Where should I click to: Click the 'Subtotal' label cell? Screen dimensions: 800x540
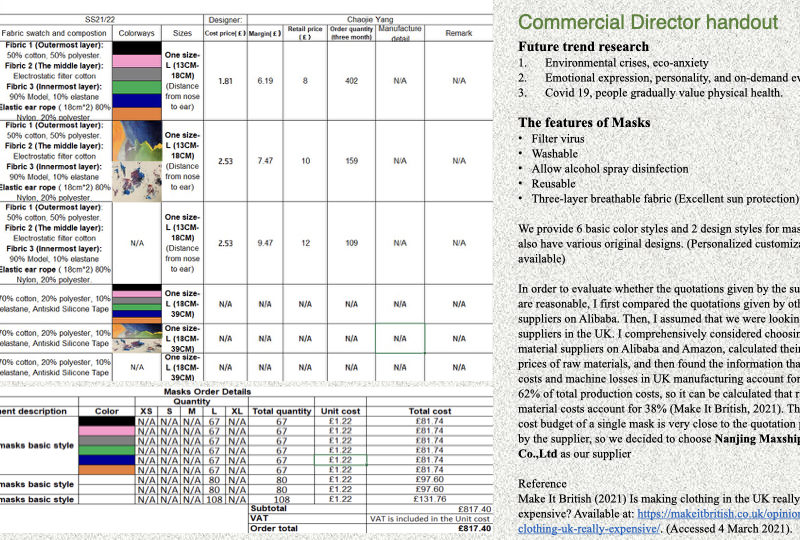point(307,509)
